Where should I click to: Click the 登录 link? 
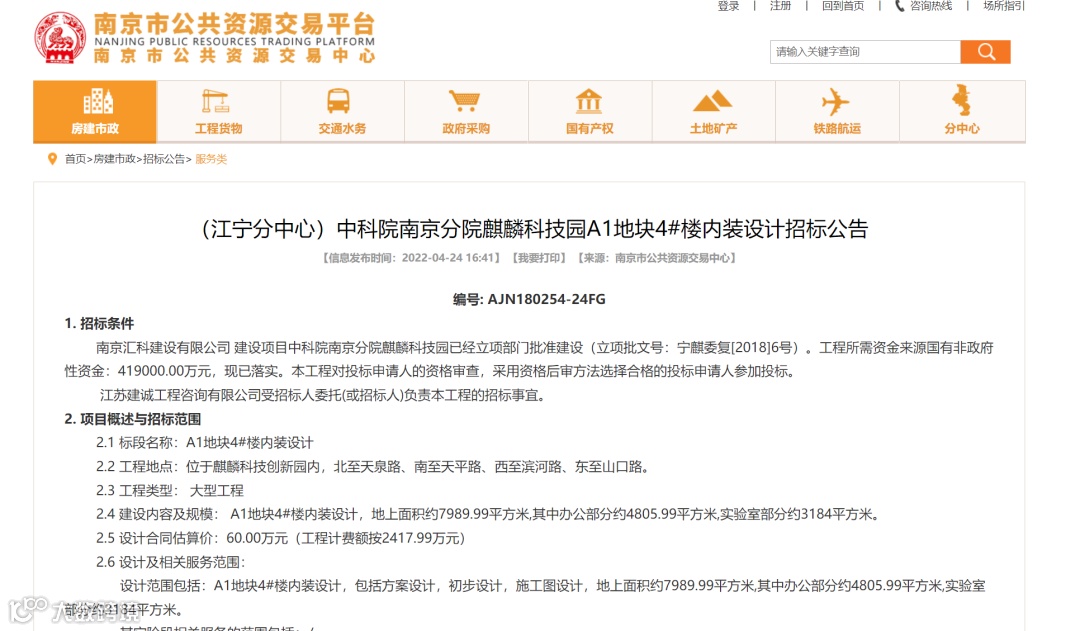click(729, 6)
